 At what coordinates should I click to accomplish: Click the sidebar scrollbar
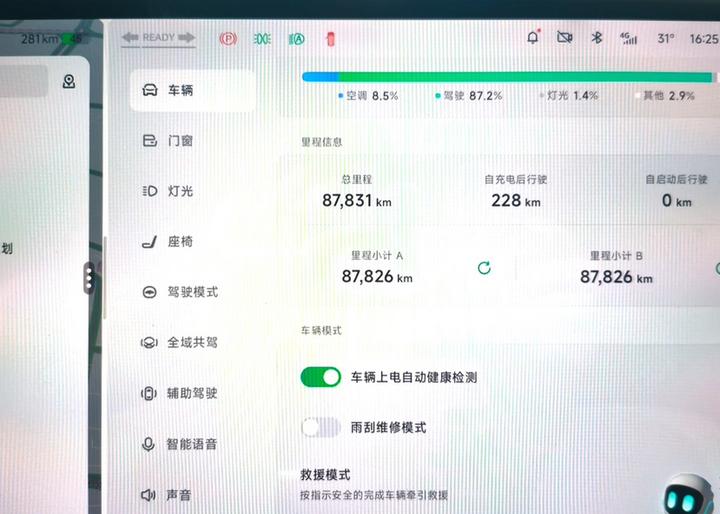point(105,278)
